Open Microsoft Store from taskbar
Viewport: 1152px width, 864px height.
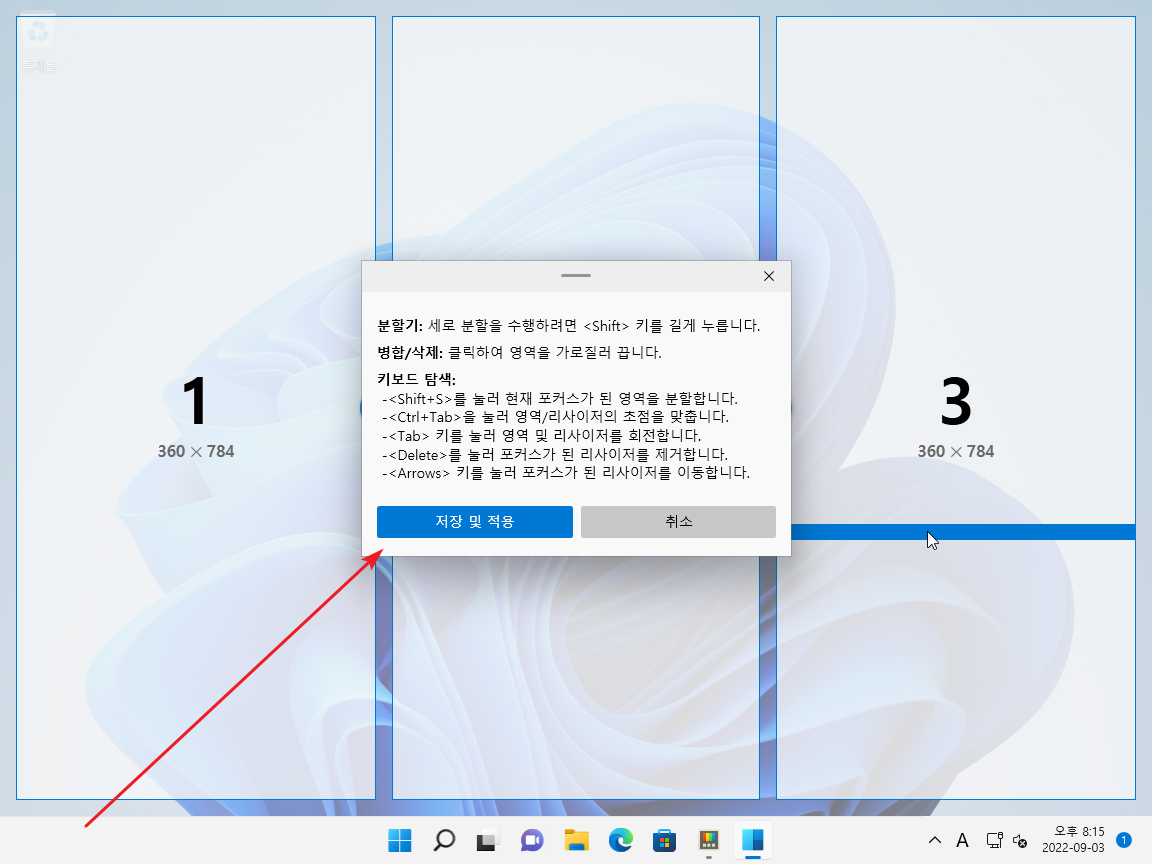(x=664, y=840)
